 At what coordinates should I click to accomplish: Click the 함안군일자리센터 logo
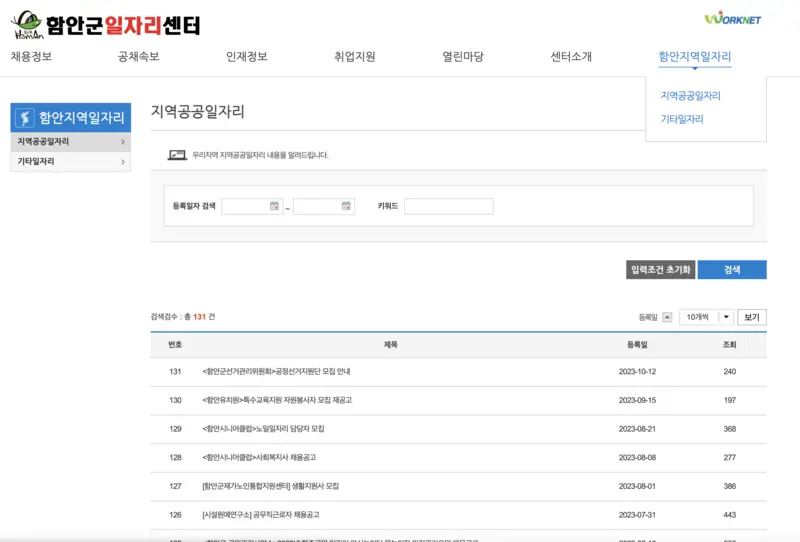tap(106, 24)
